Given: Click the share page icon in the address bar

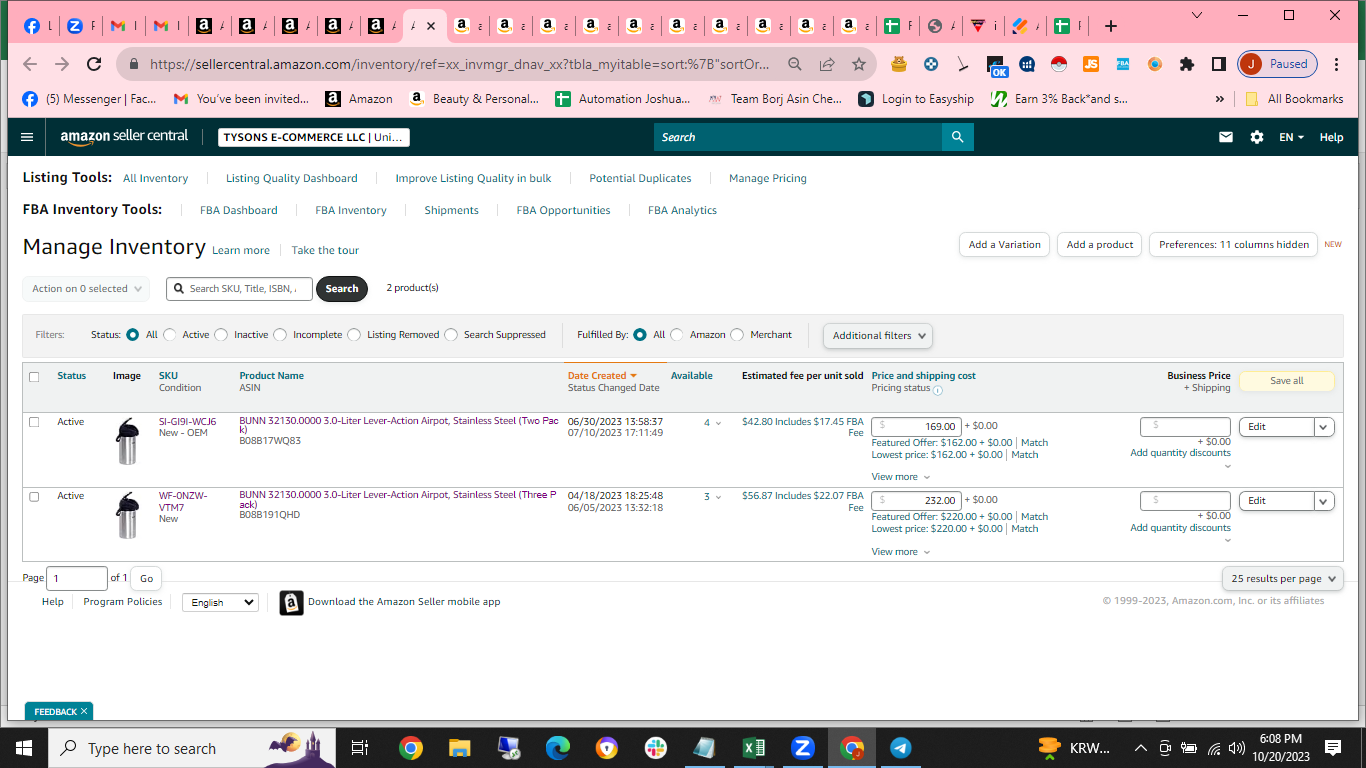Looking at the screenshot, I should click(827, 64).
